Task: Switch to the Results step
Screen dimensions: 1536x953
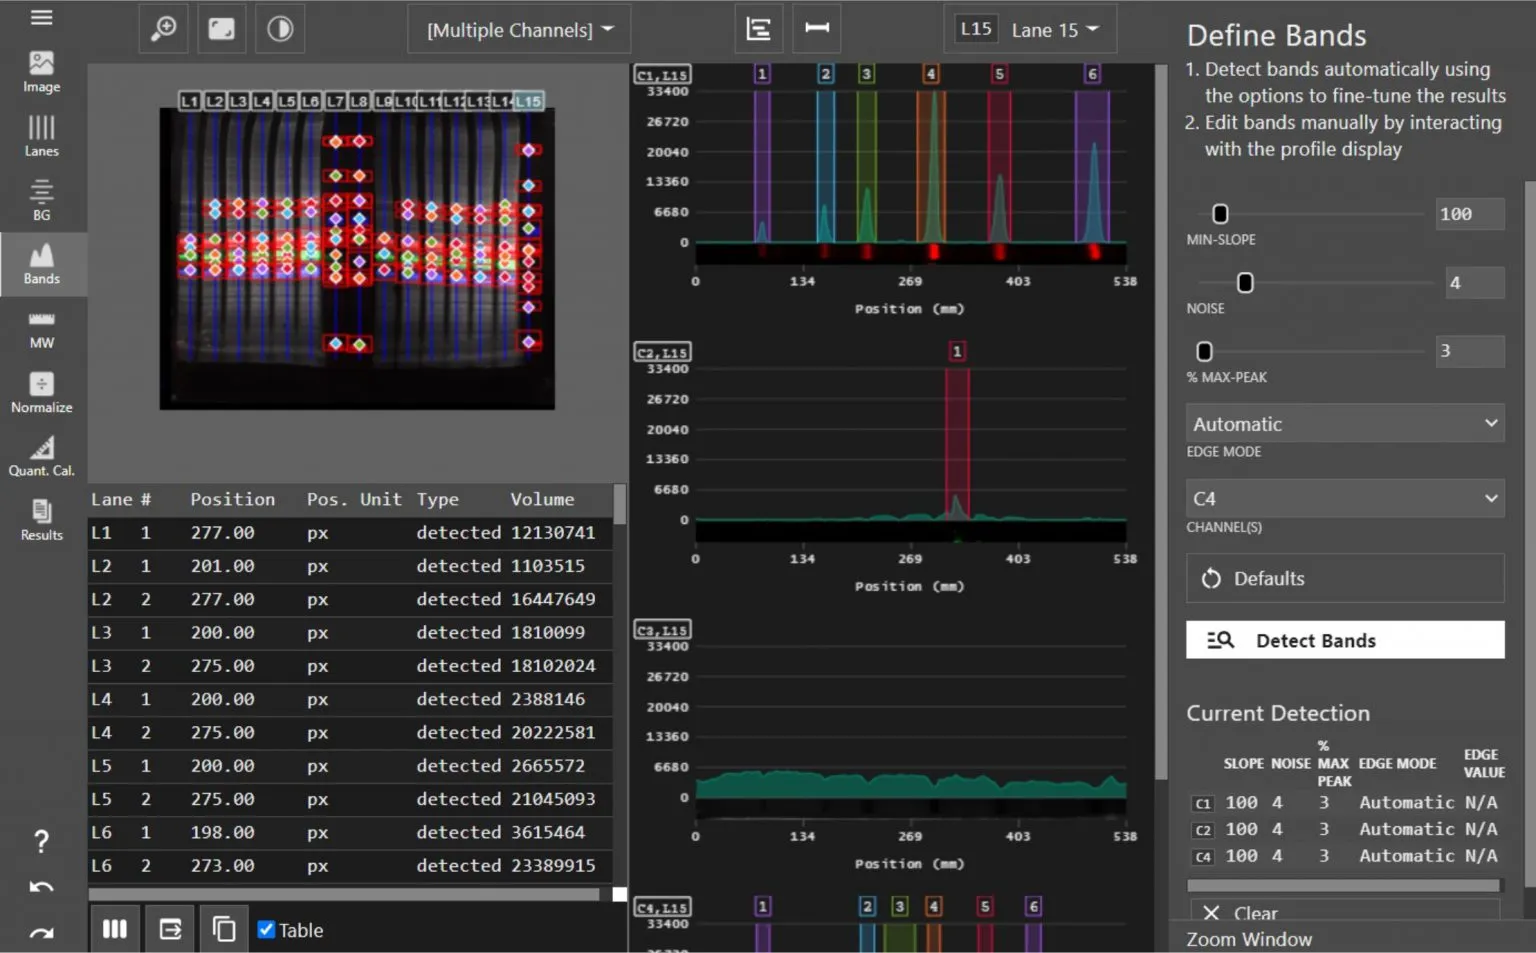Action: pyautogui.click(x=41, y=521)
